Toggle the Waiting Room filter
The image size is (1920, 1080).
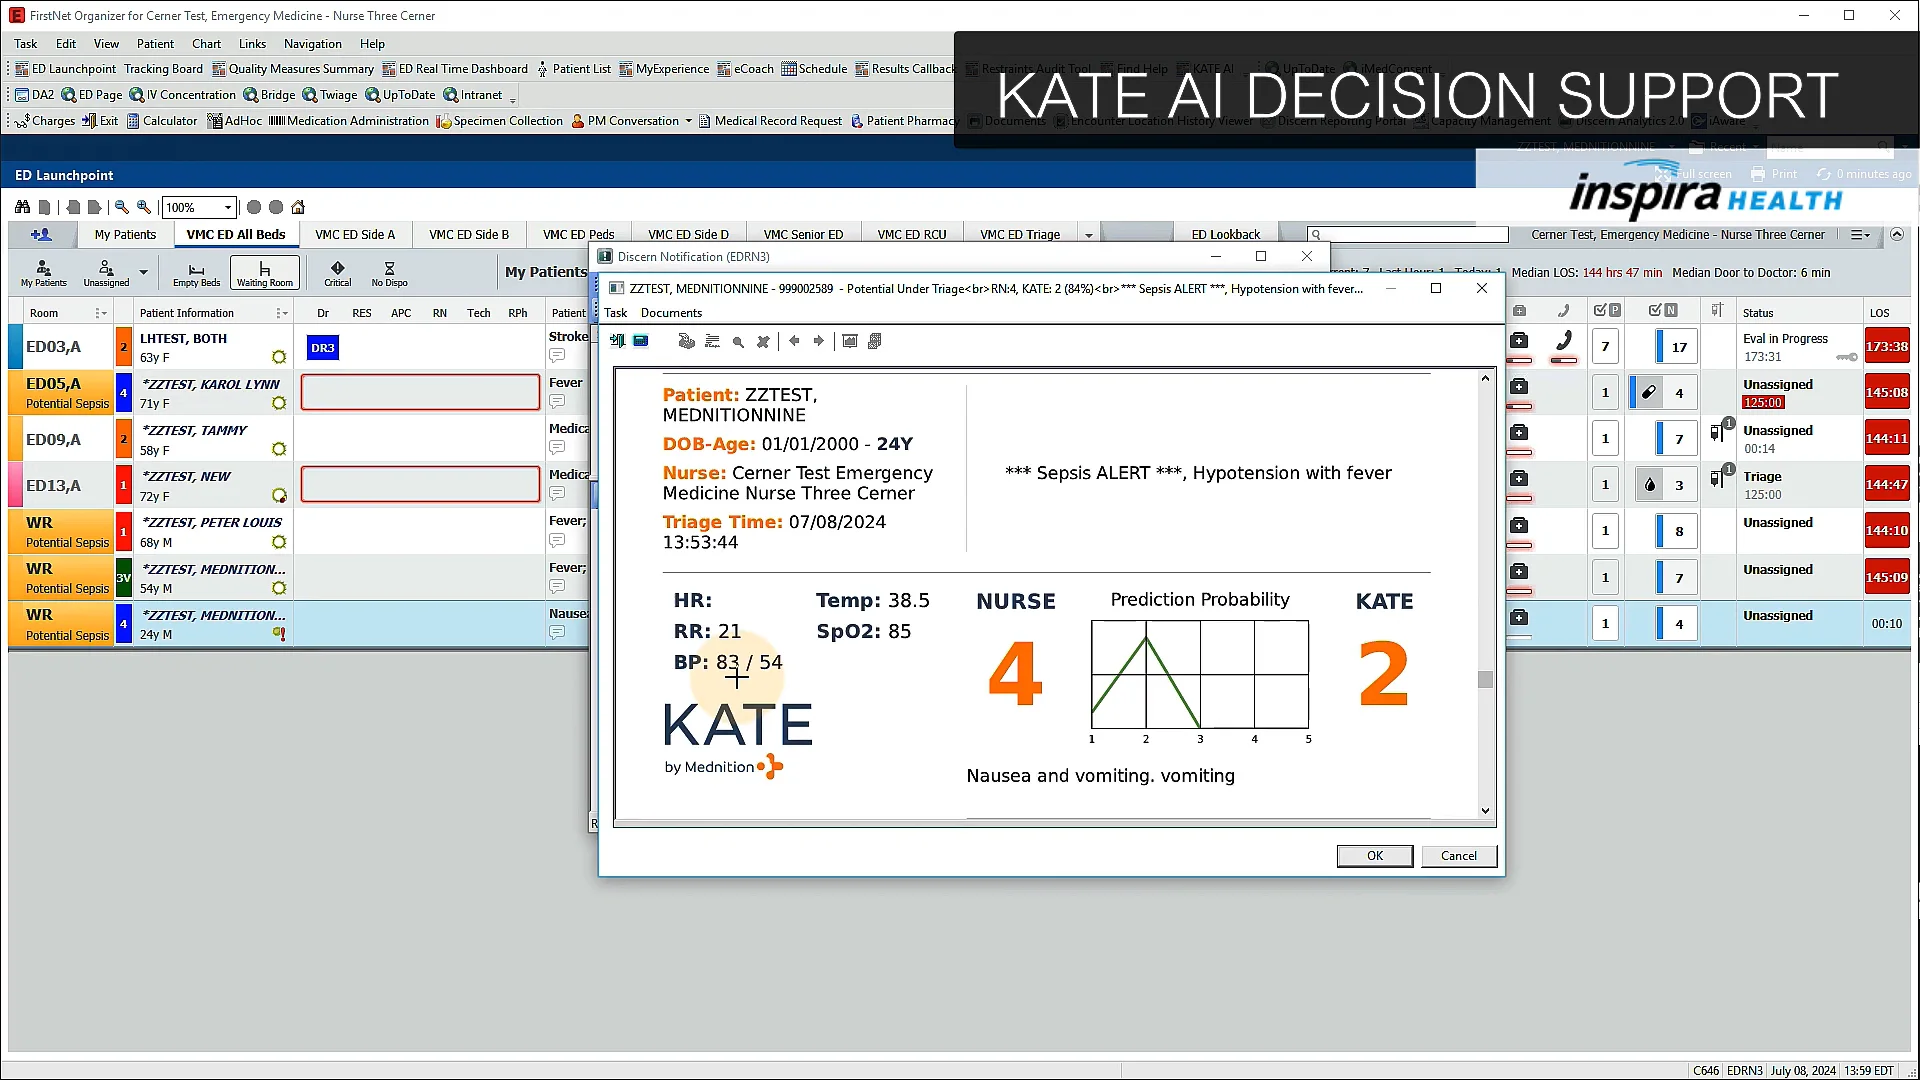click(264, 272)
